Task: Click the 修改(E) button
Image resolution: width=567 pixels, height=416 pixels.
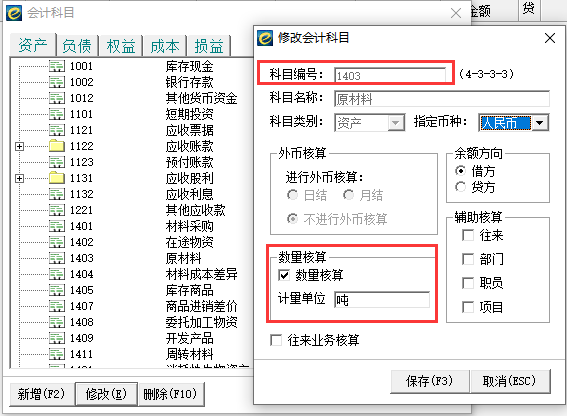Action: (x=106, y=394)
